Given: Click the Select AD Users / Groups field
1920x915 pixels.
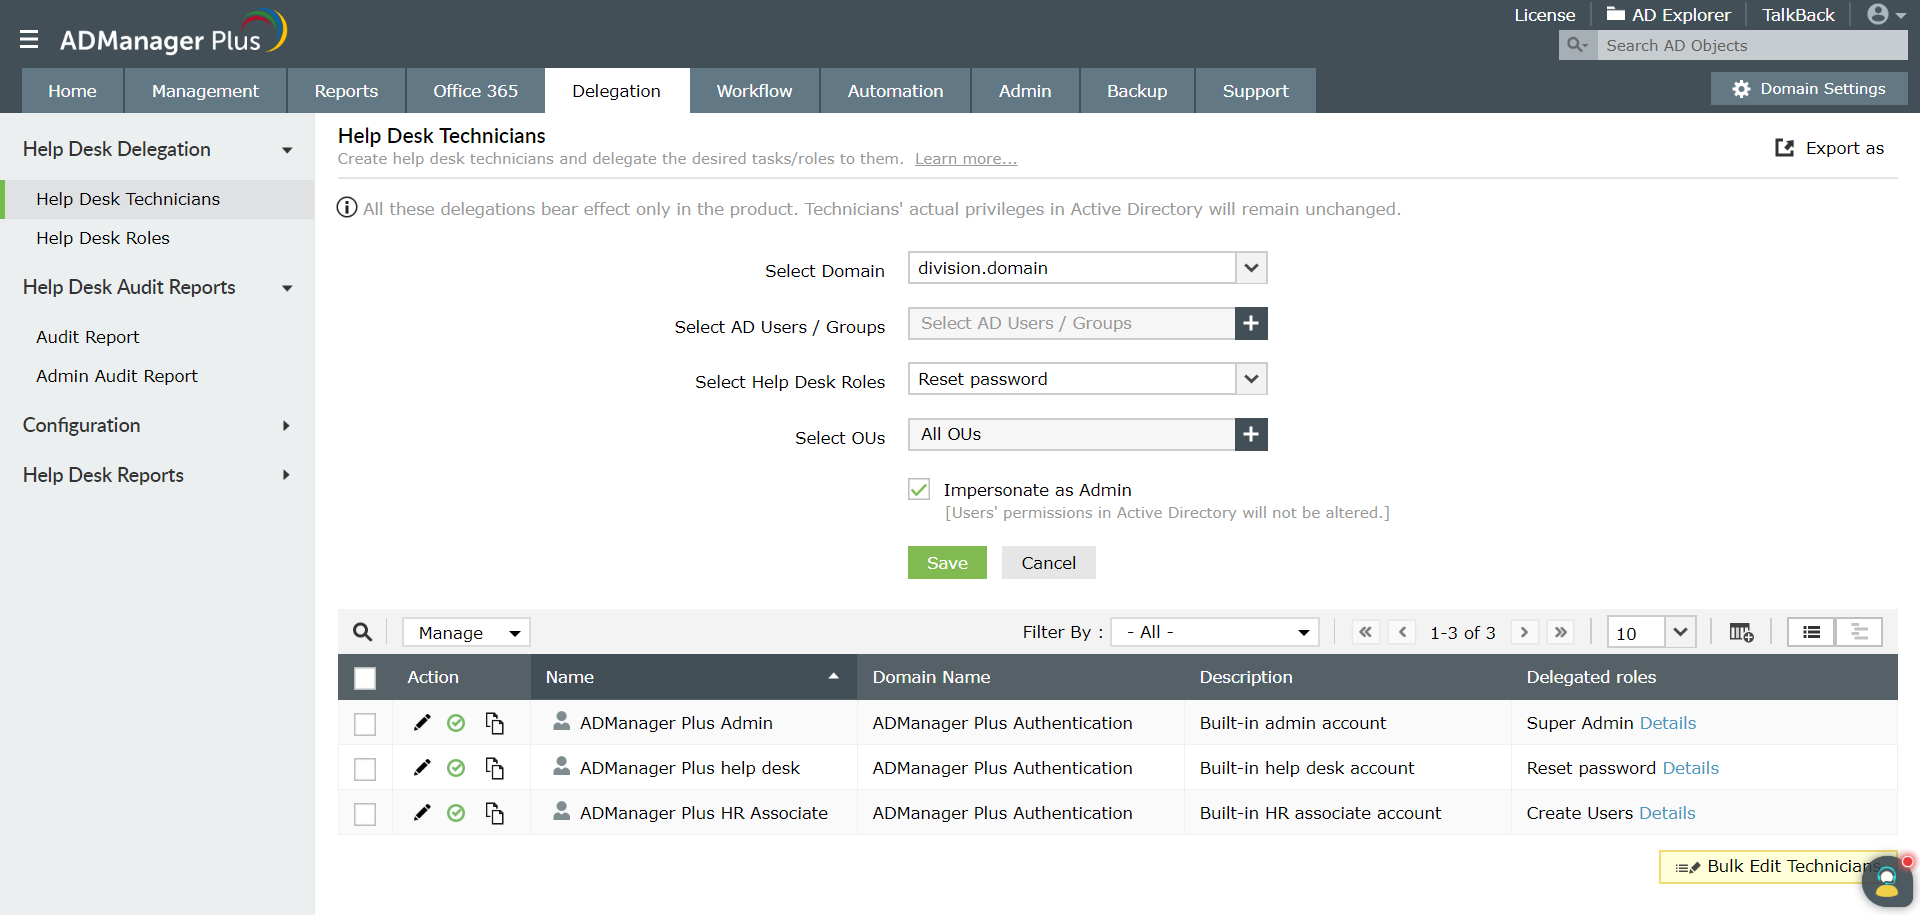Looking at the screenshot, I should coord(1071,324).
